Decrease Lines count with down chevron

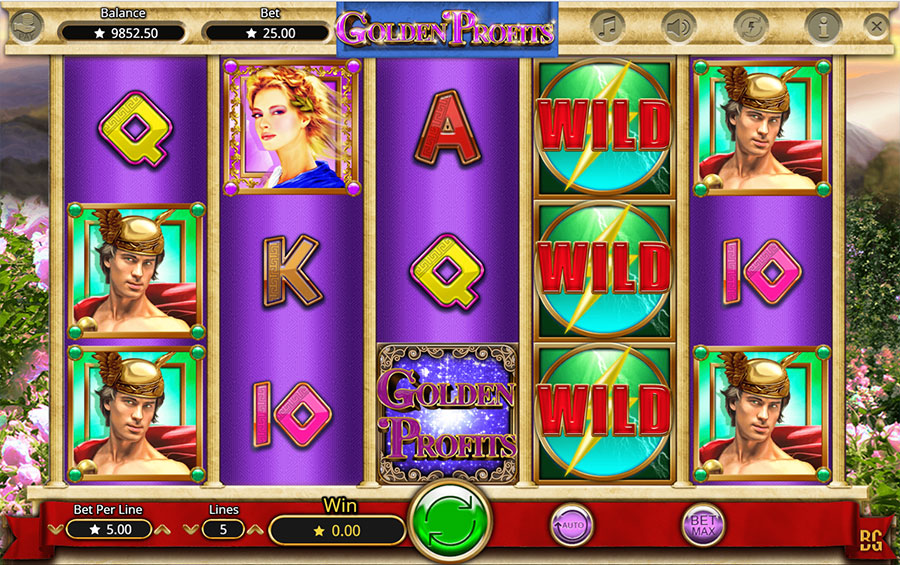(x=191, y=529)
